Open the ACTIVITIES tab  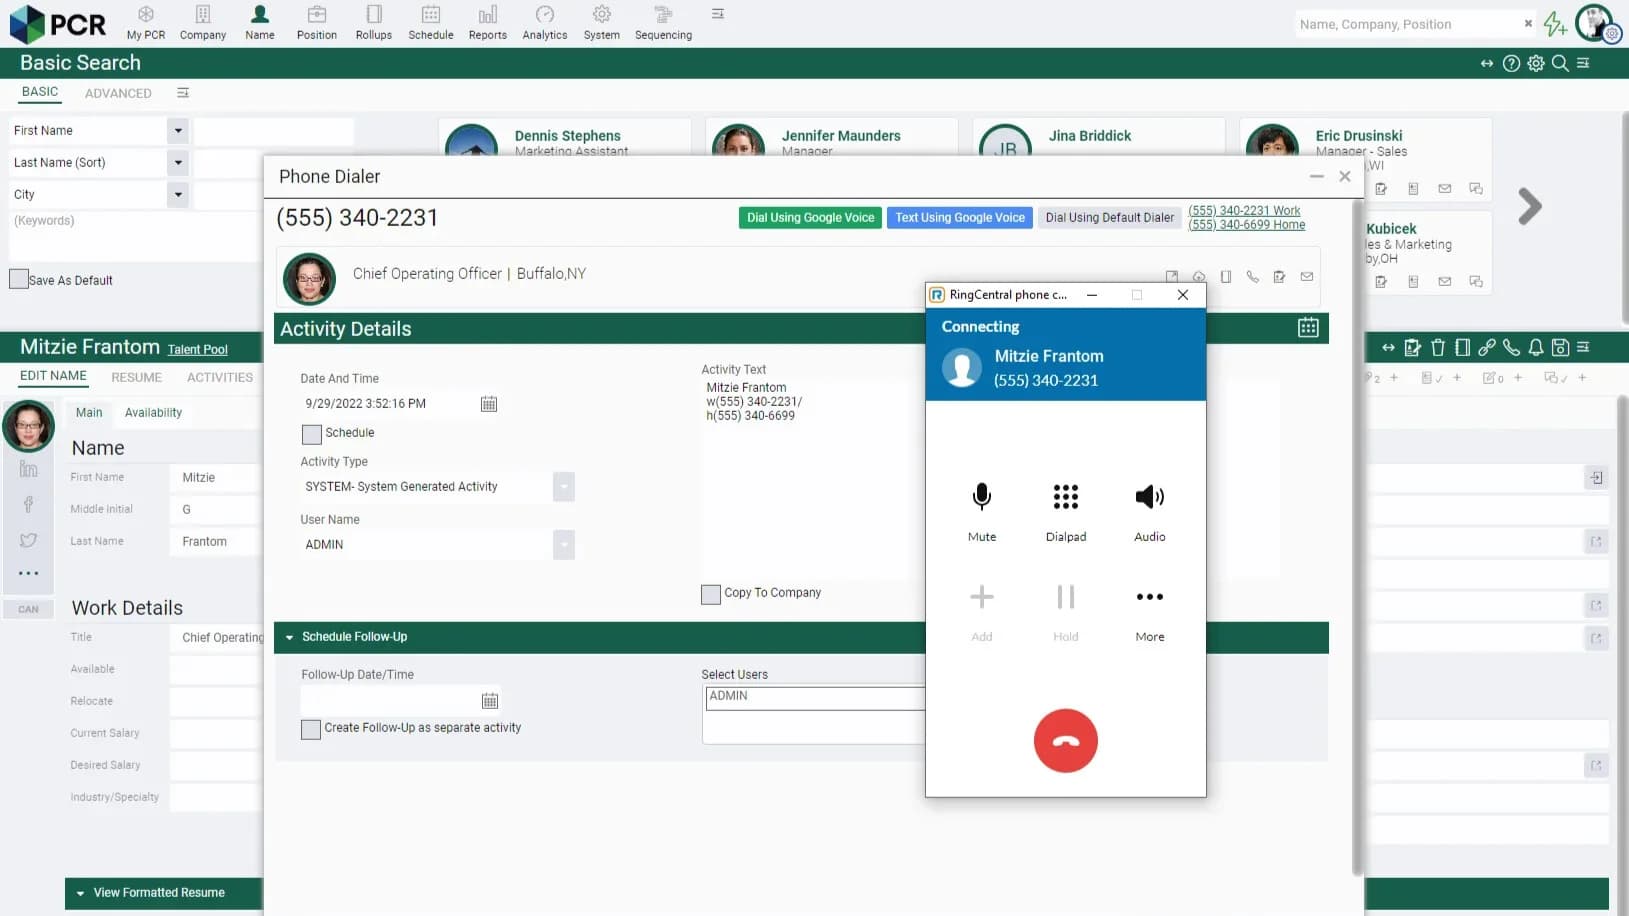tap(220, 377)
